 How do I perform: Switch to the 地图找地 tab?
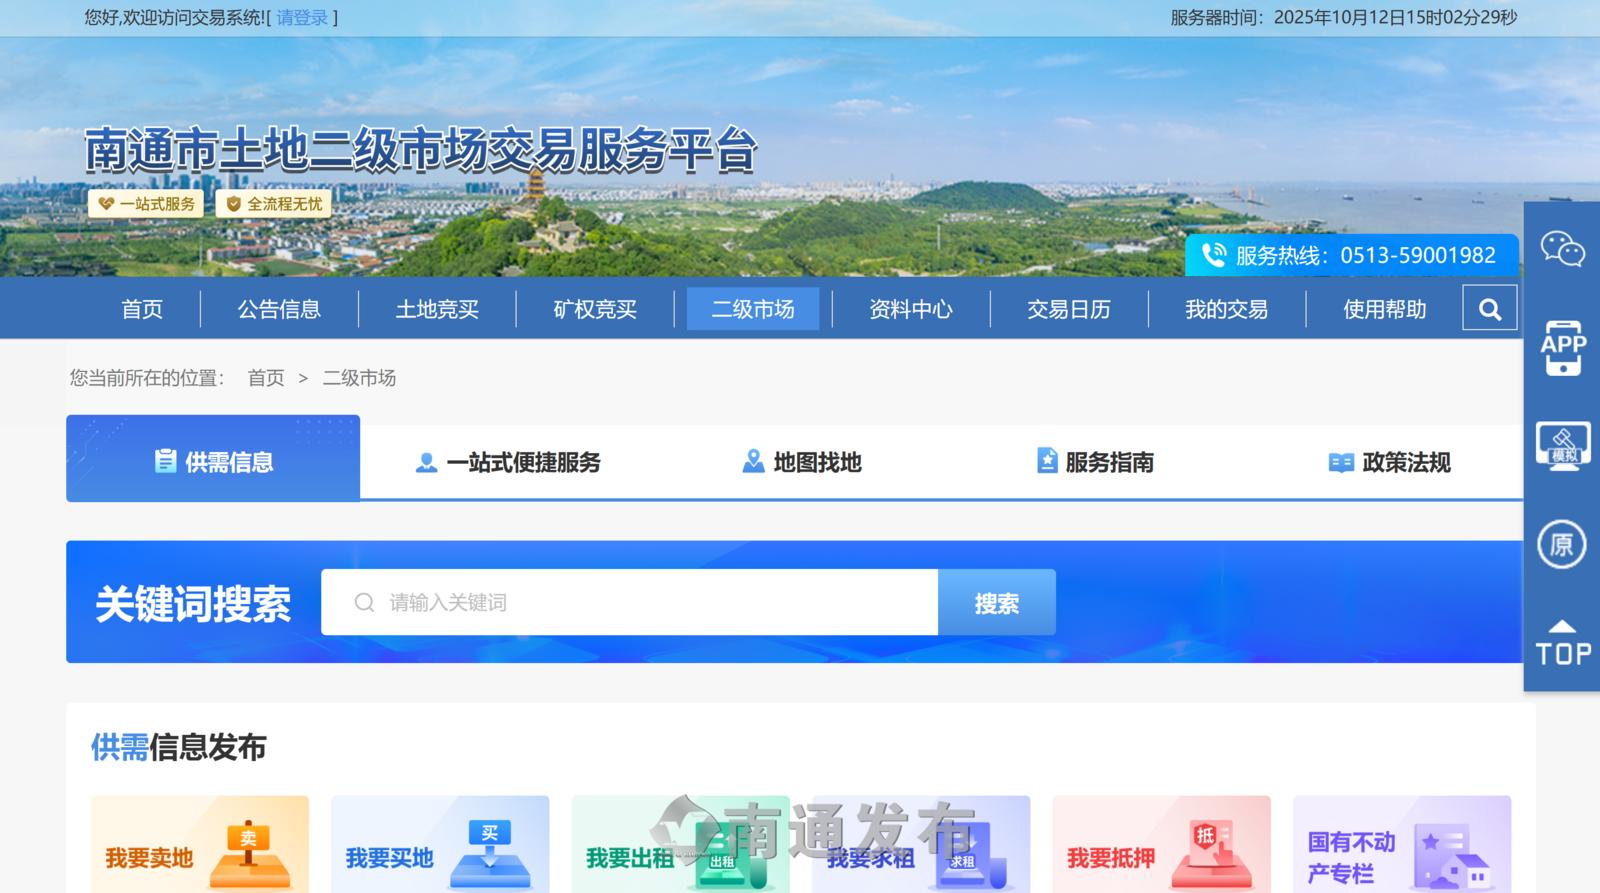coord(802,462)
